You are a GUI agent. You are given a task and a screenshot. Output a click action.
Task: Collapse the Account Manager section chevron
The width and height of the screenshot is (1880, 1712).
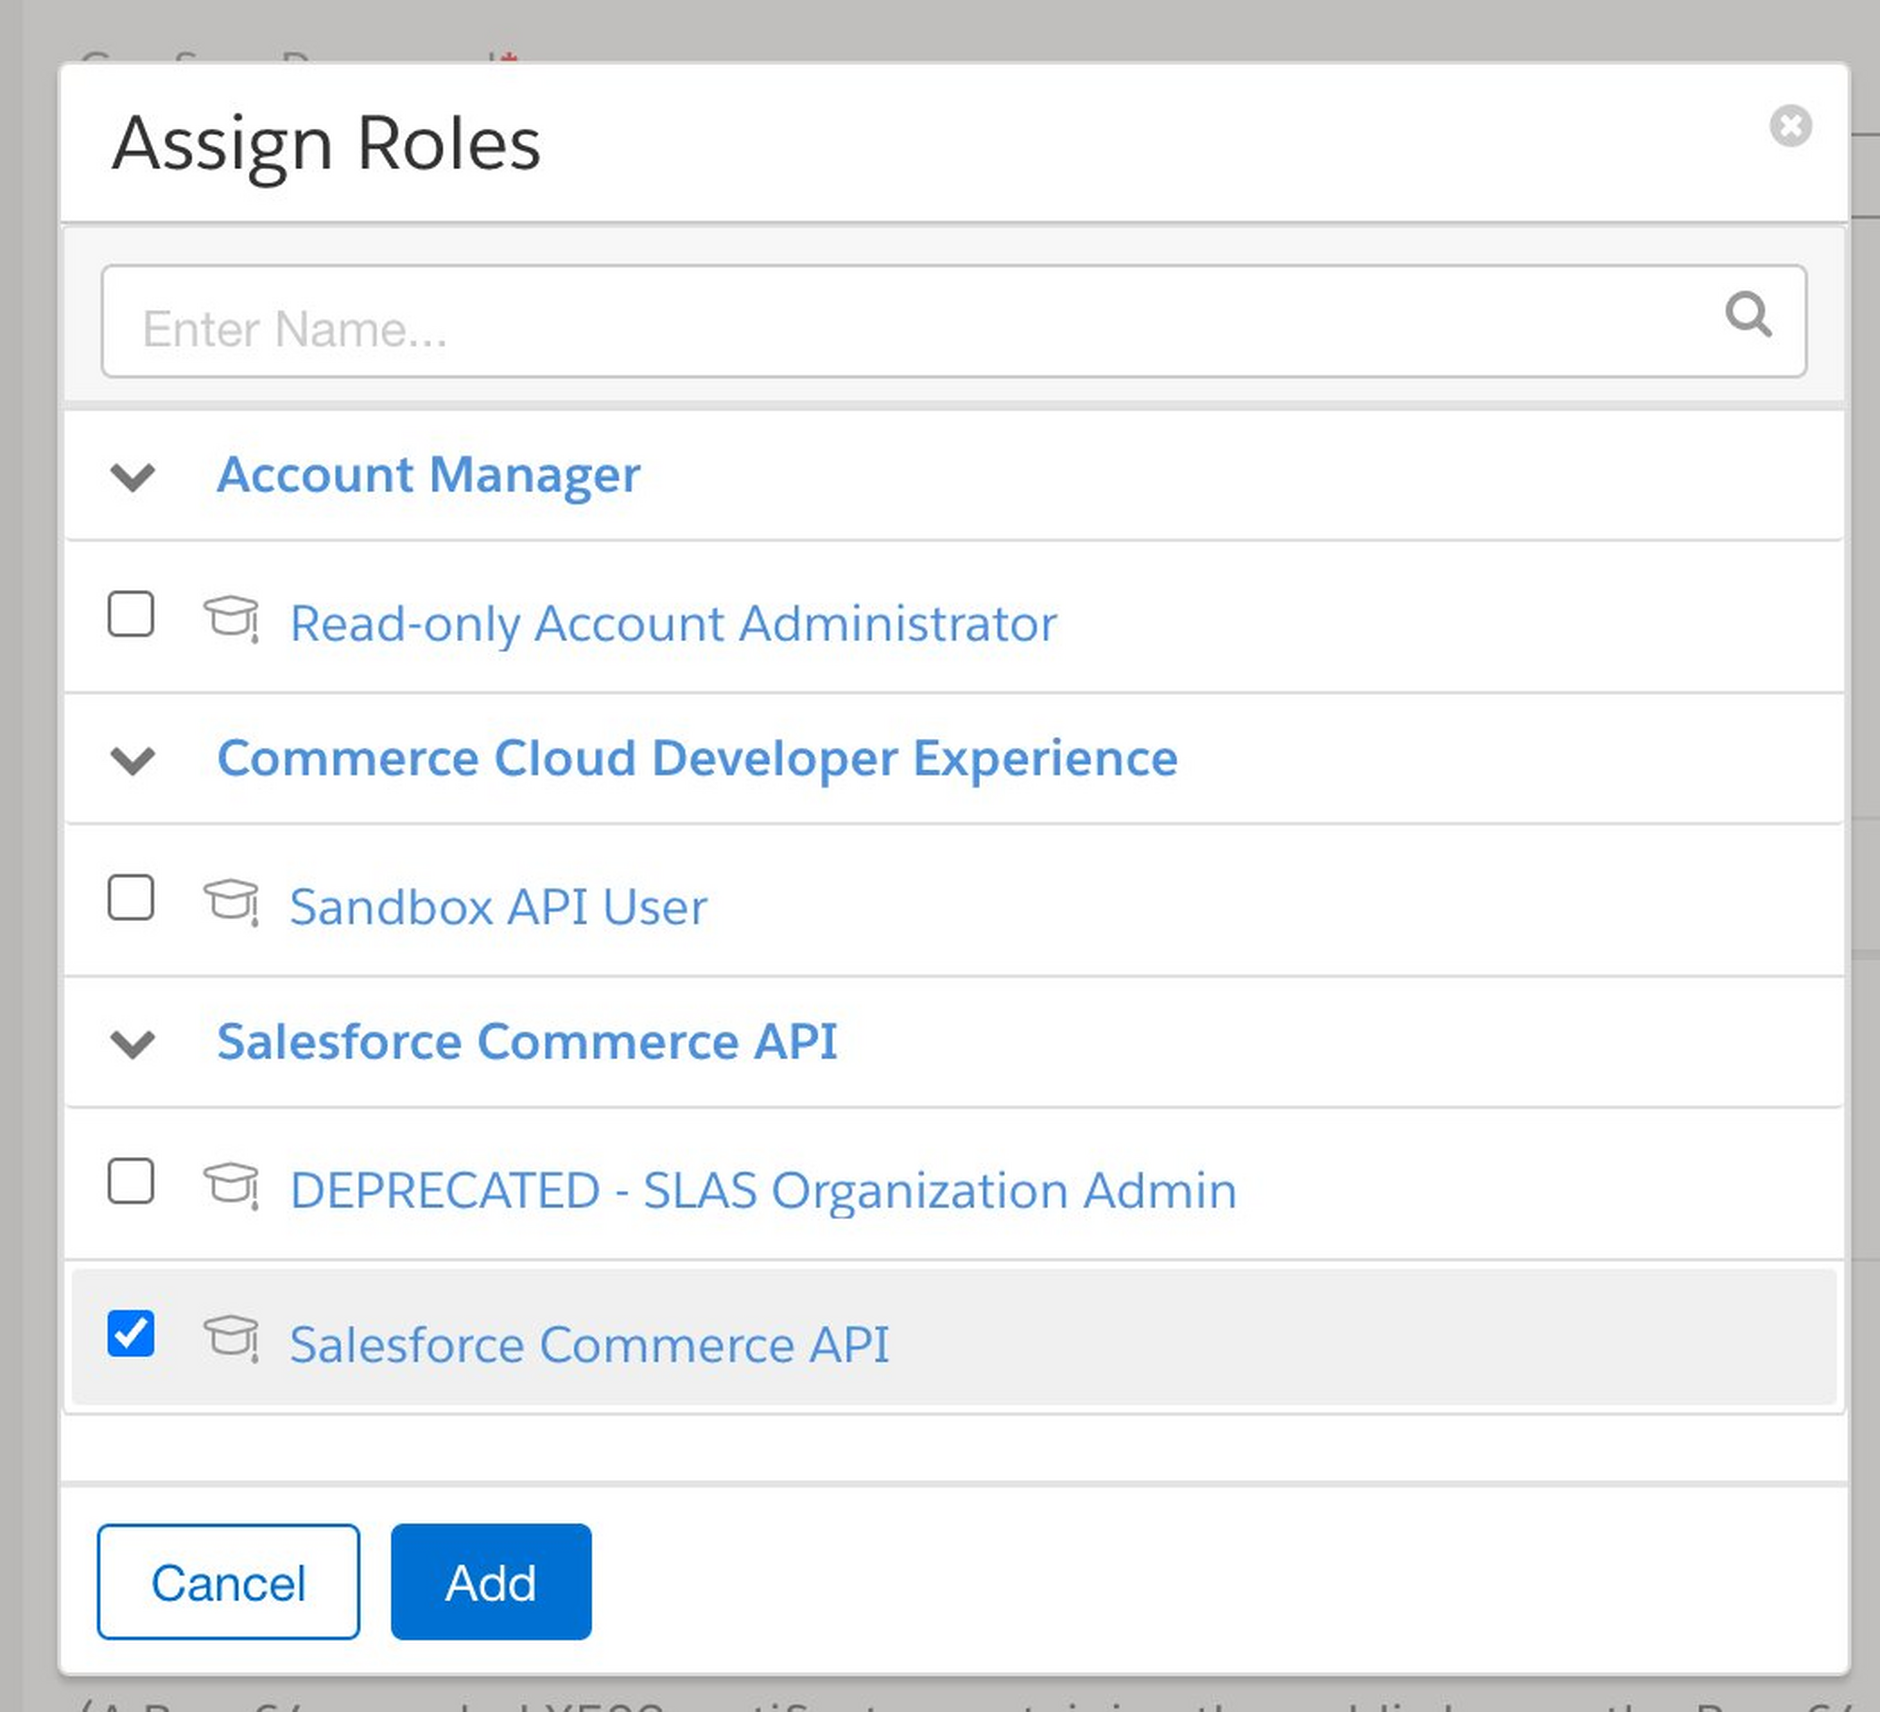(133, 477)
